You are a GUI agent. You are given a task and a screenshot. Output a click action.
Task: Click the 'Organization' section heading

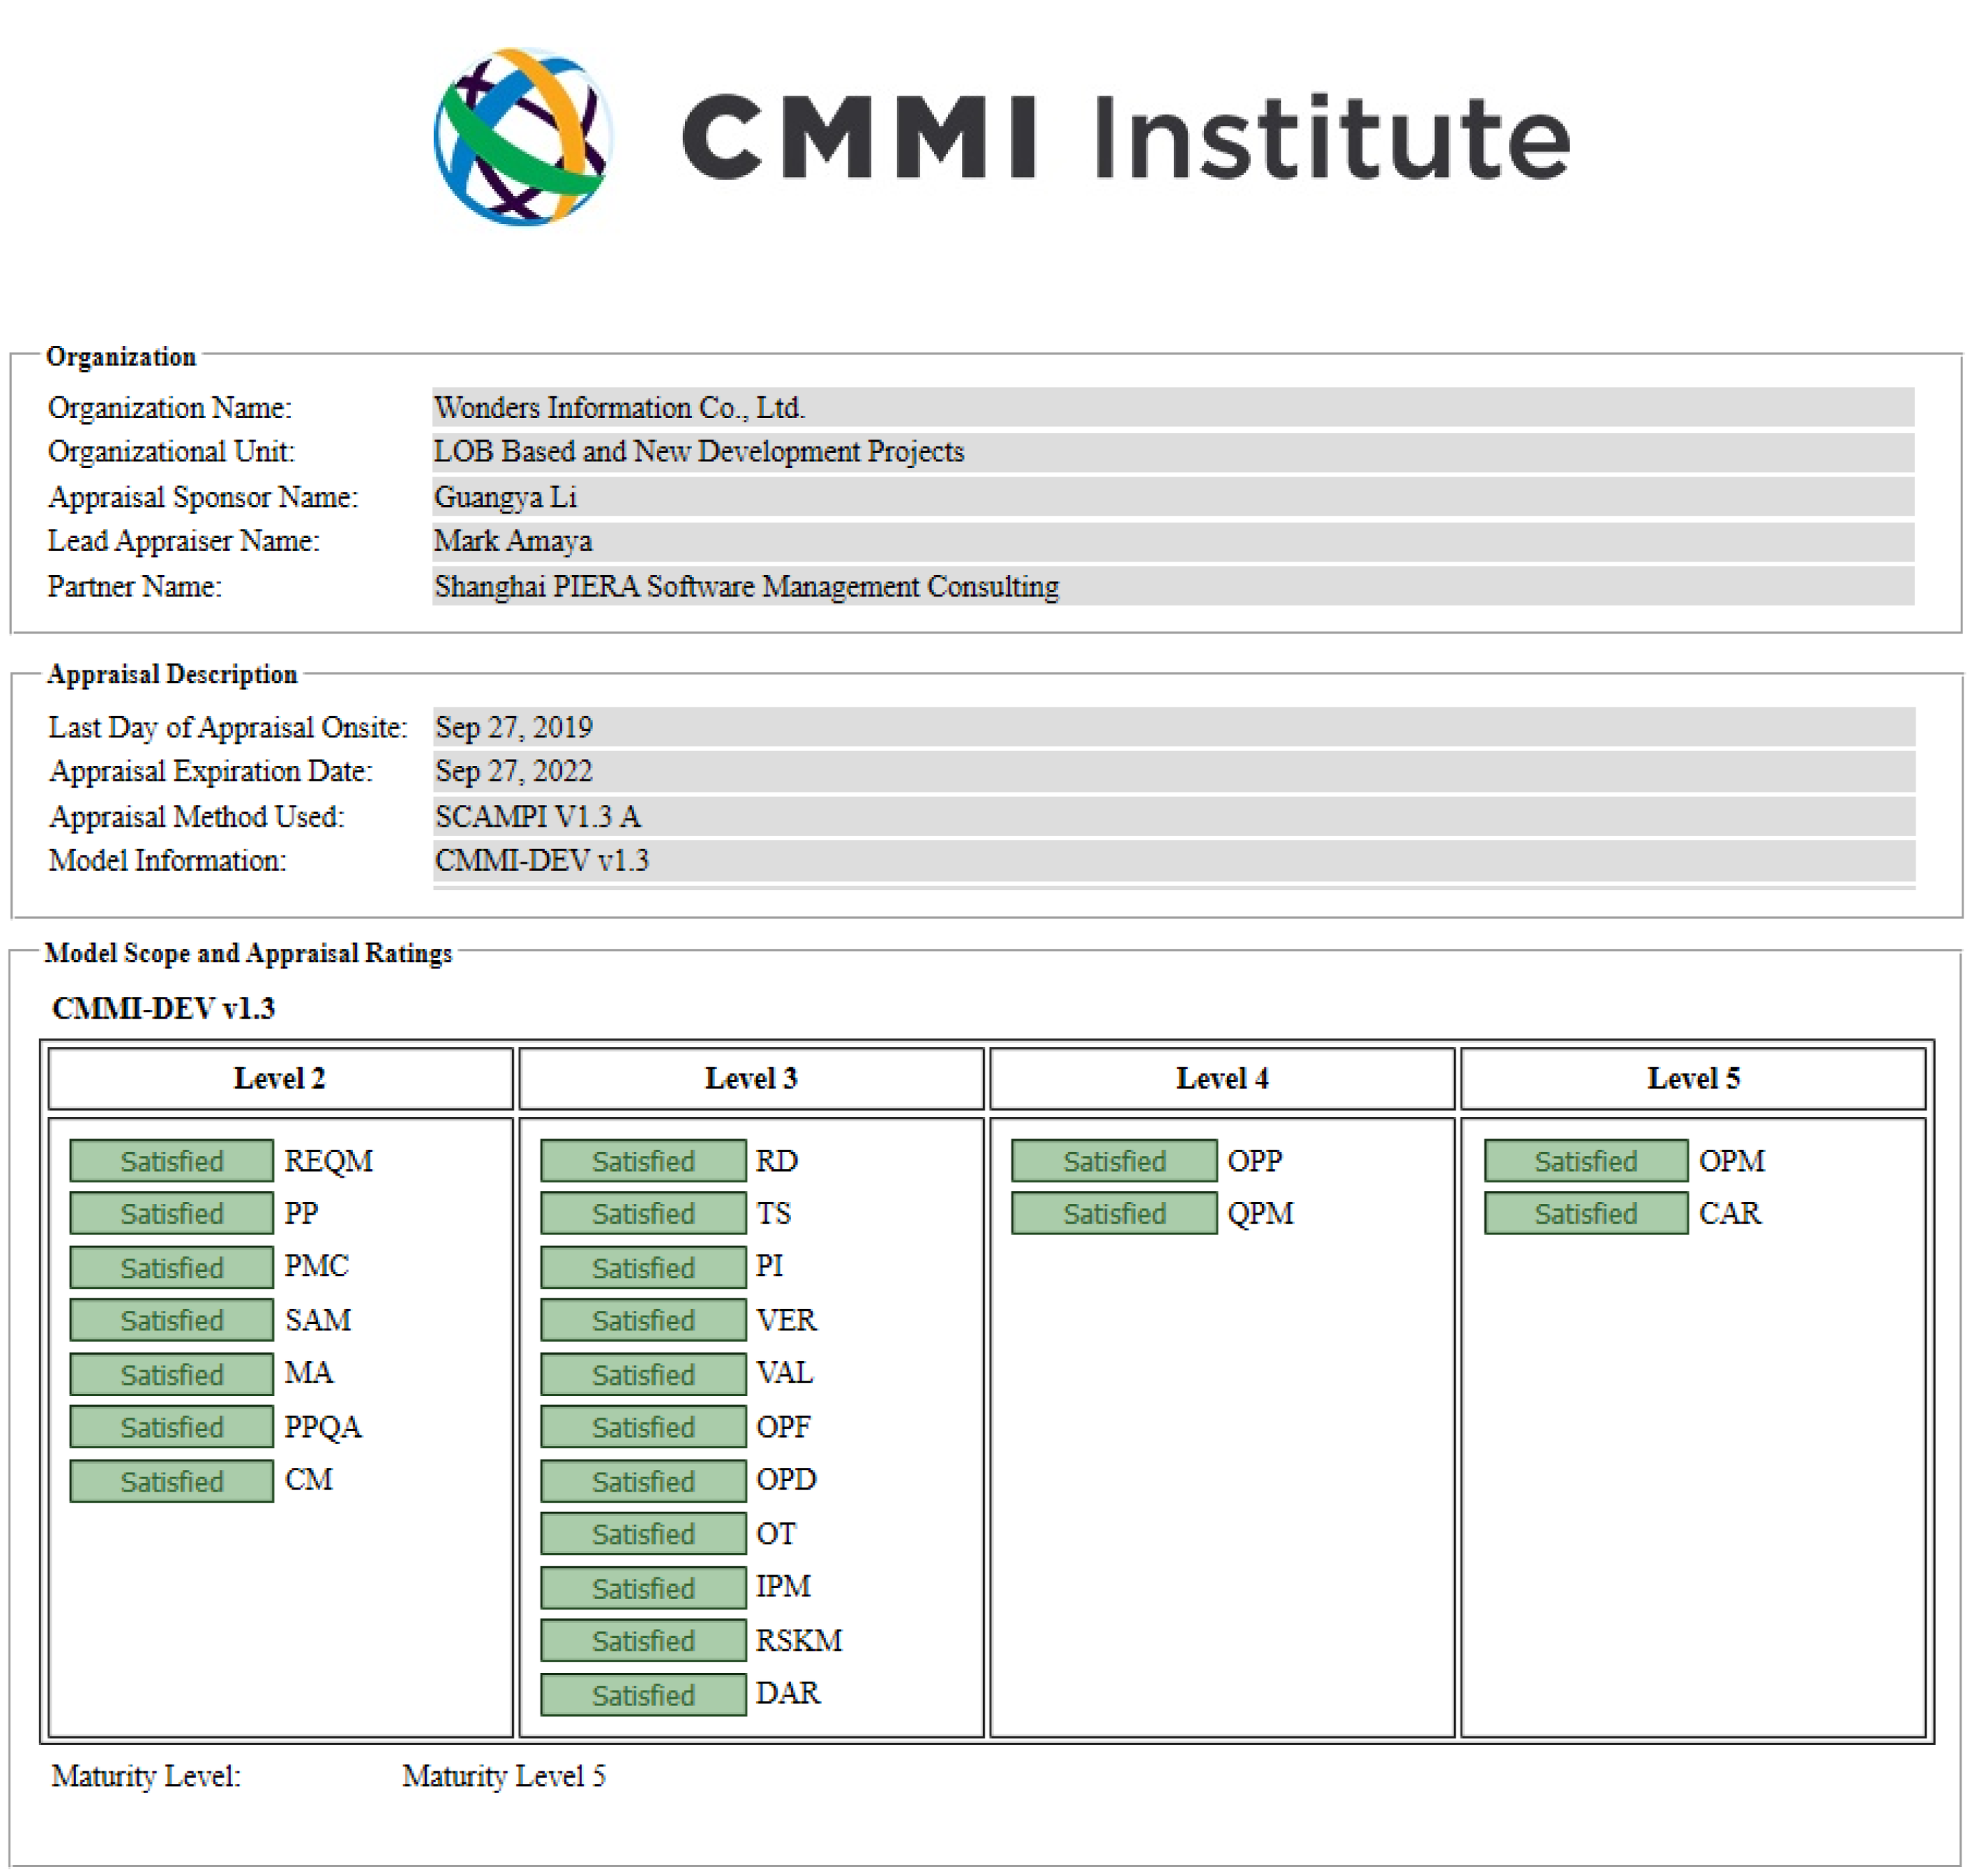121,356
